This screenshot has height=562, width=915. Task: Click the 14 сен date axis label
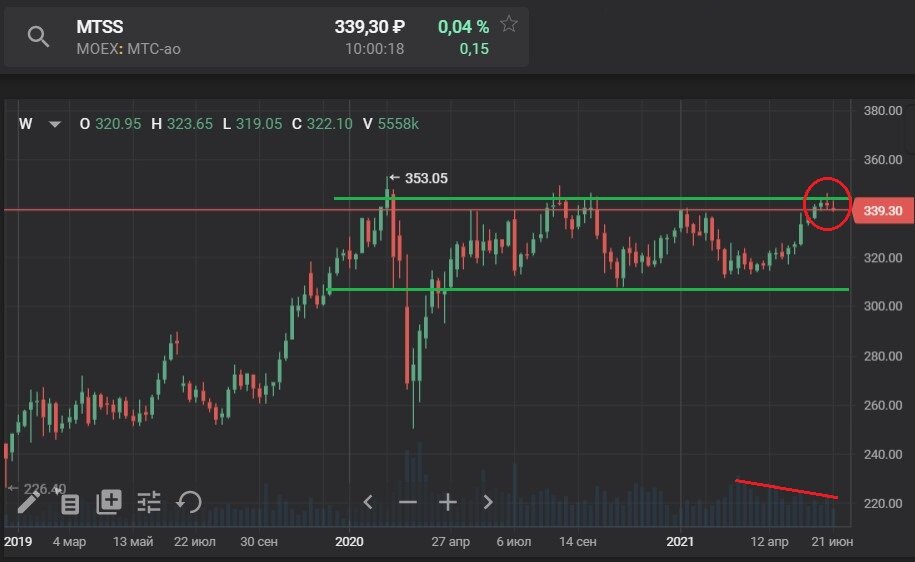pos(578,542)
